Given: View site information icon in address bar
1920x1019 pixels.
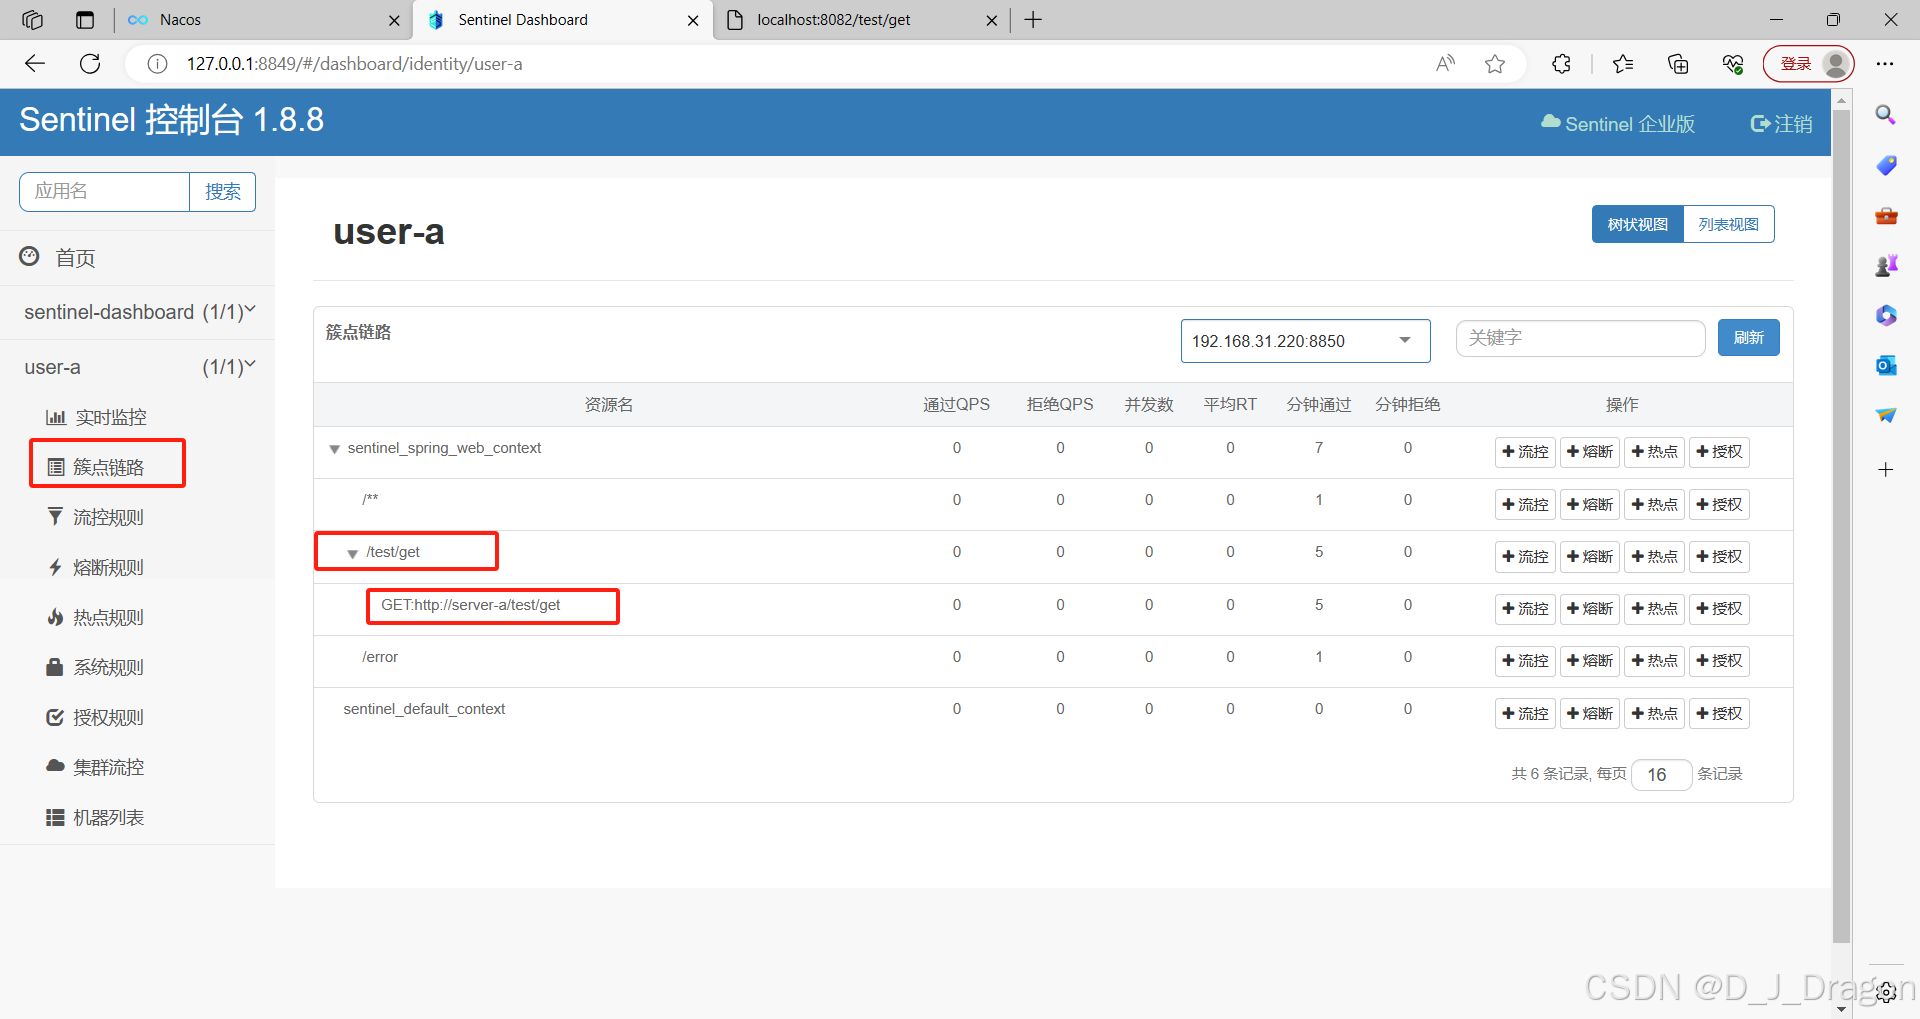Looking at the screenshot, I should (157, 64).
